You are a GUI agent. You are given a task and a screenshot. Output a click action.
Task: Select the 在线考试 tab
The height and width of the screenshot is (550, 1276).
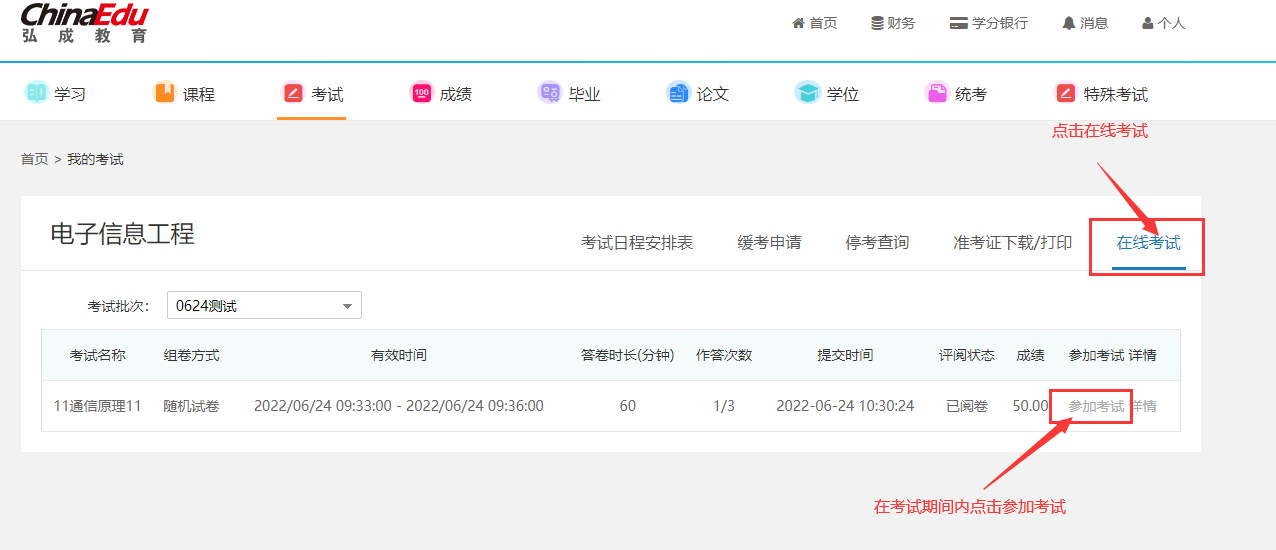tap(1148, 243)
